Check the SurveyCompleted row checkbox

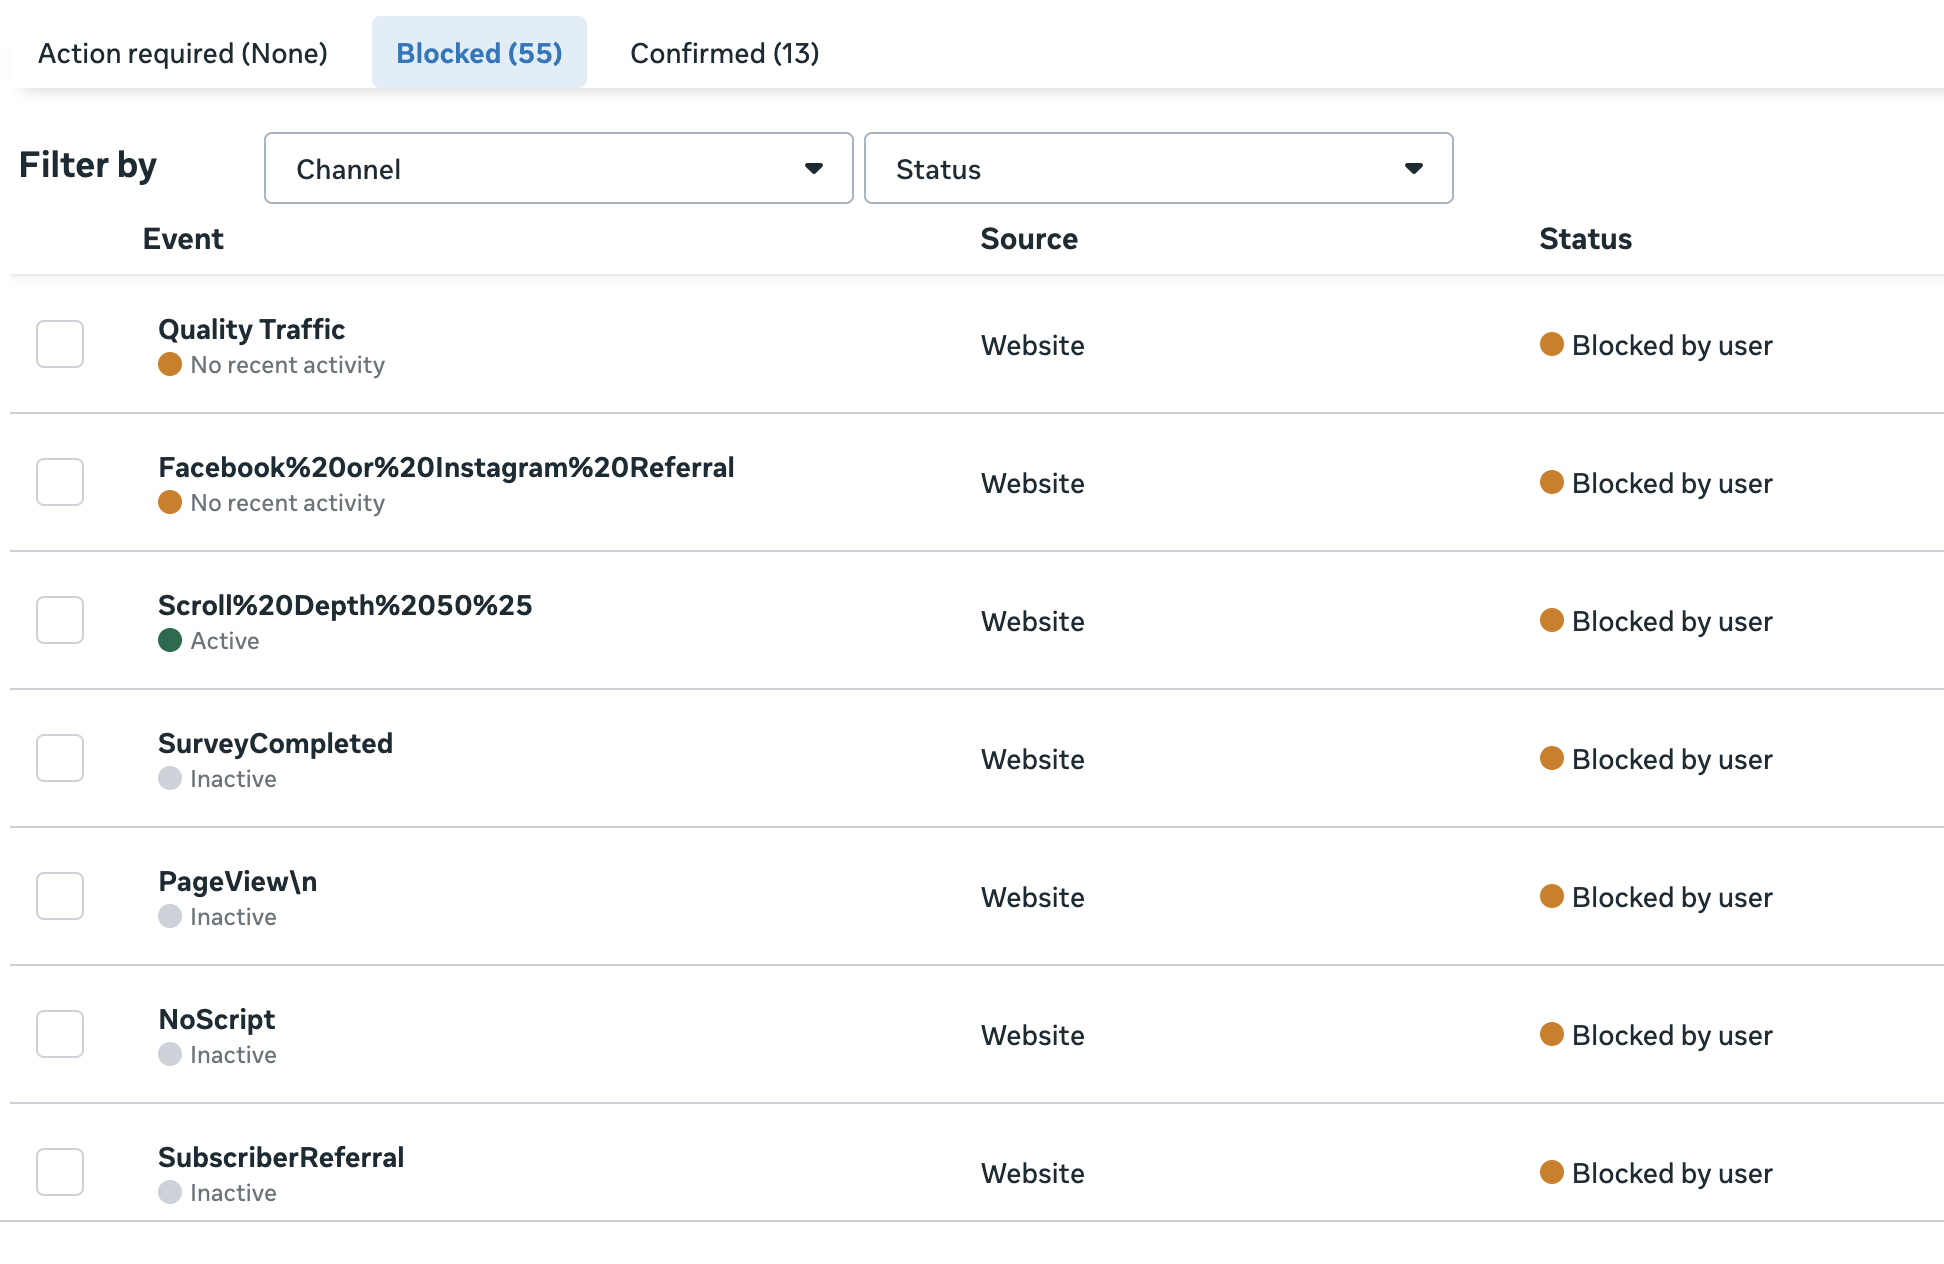(x=60, y=758)
